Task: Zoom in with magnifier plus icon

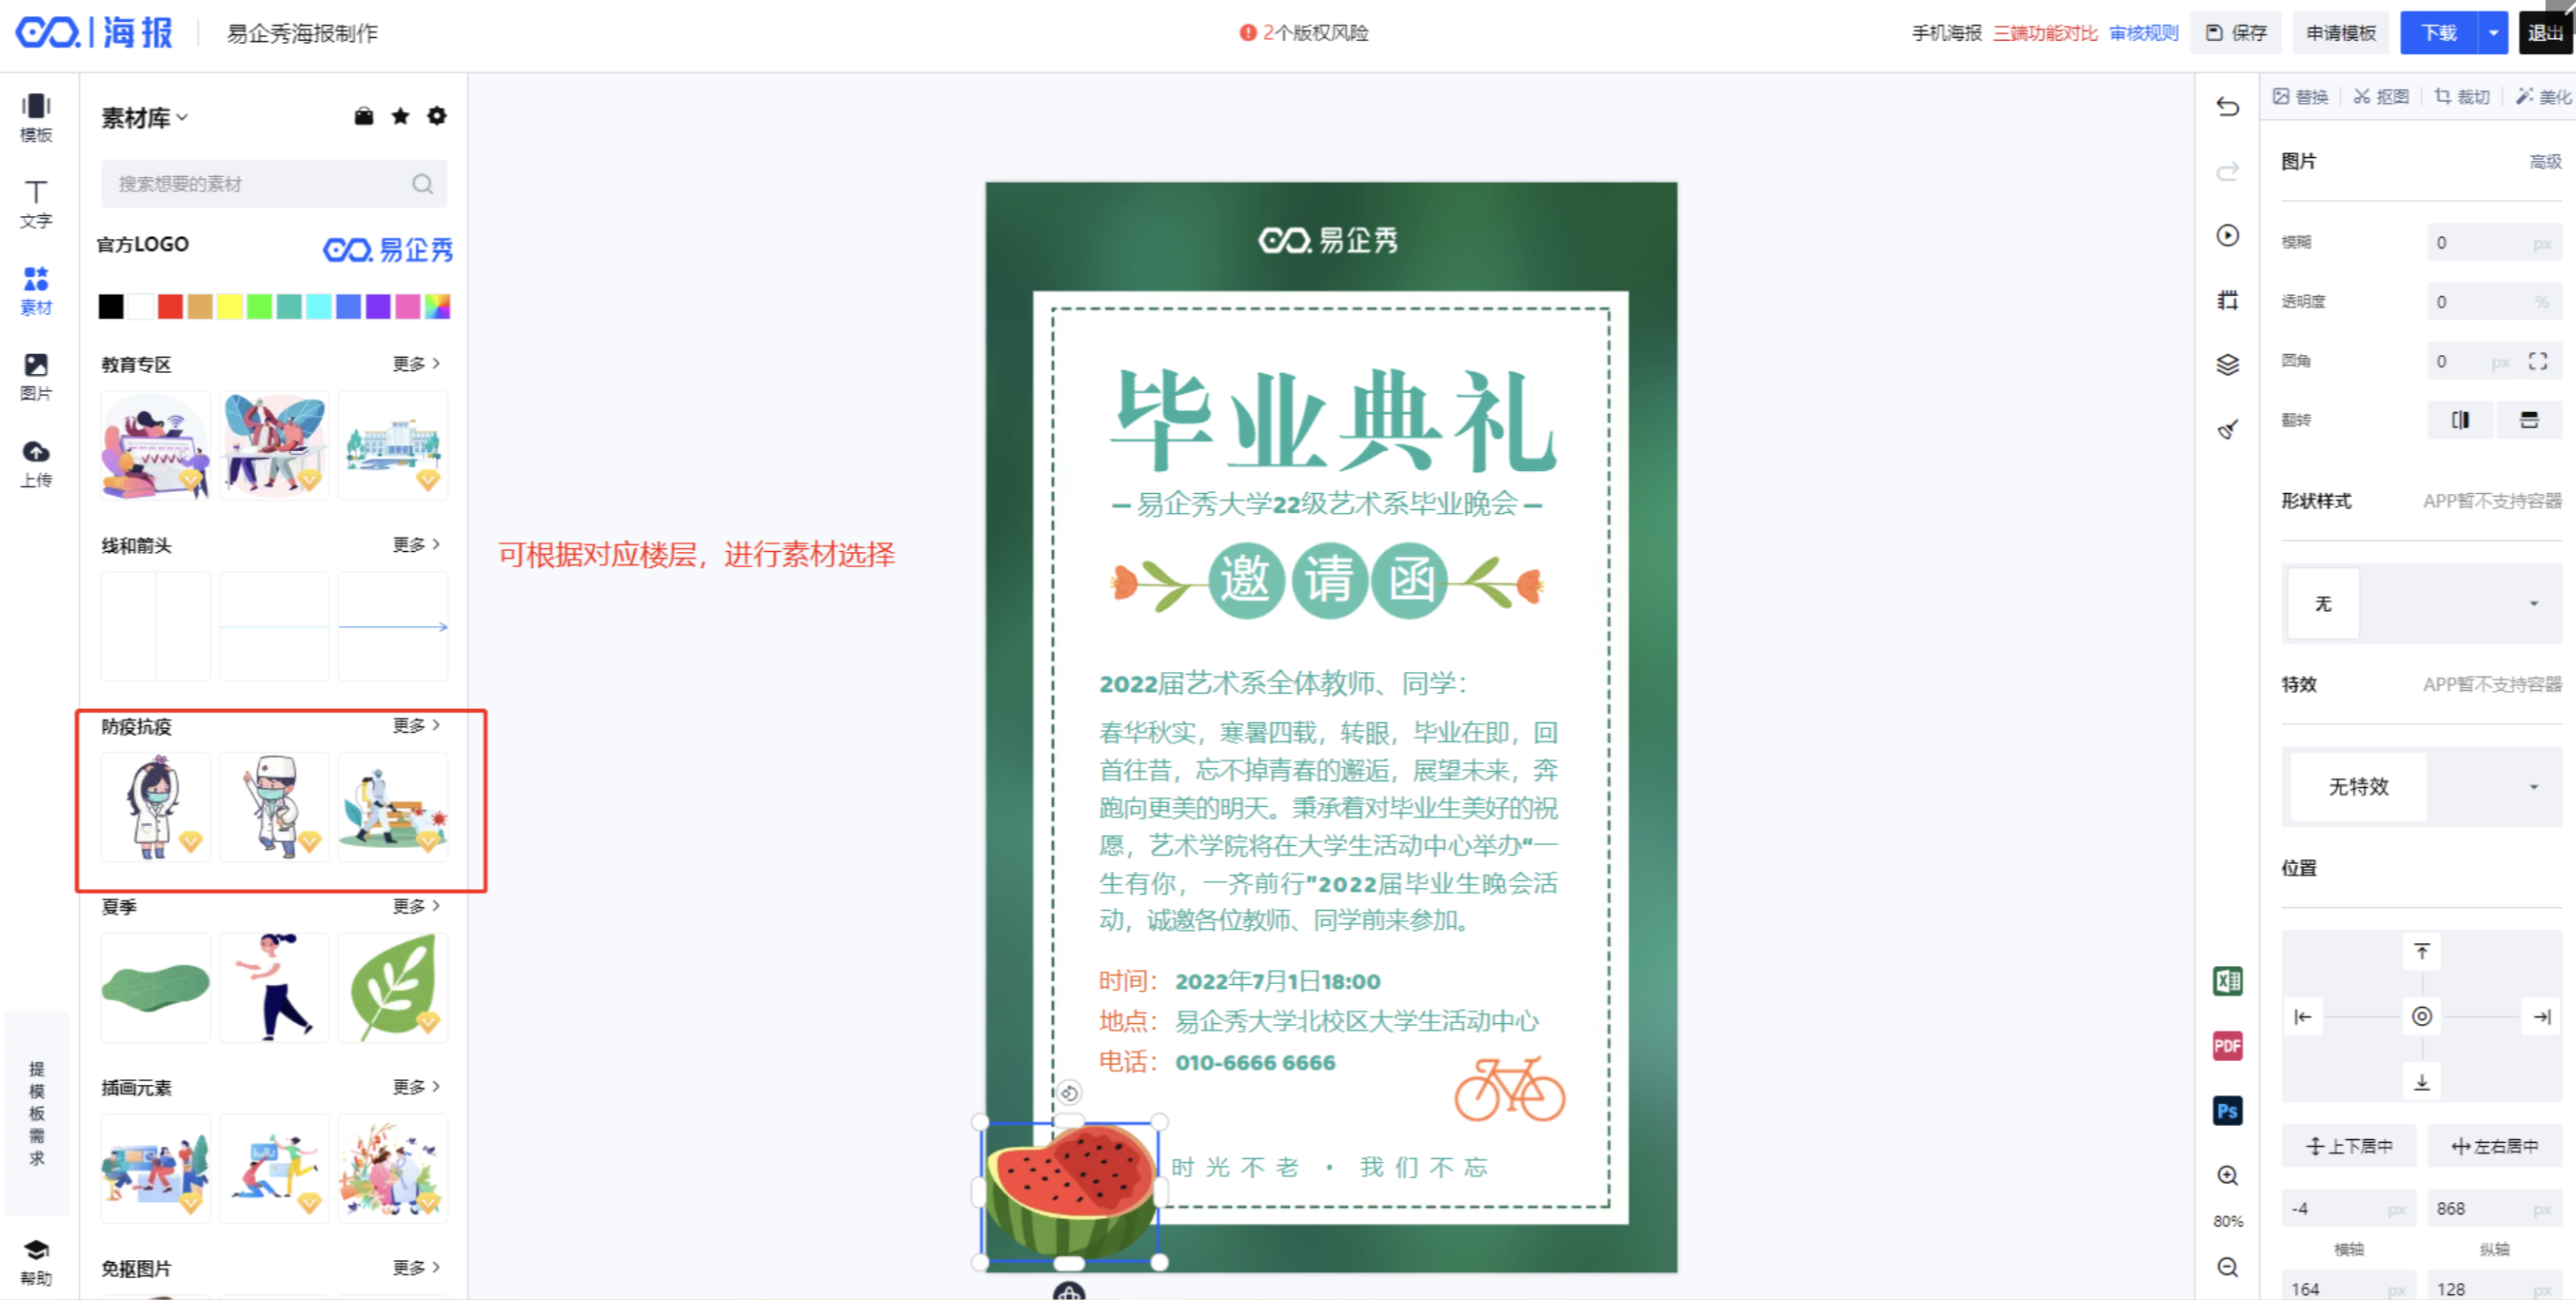Action: click(2227, 1175)
